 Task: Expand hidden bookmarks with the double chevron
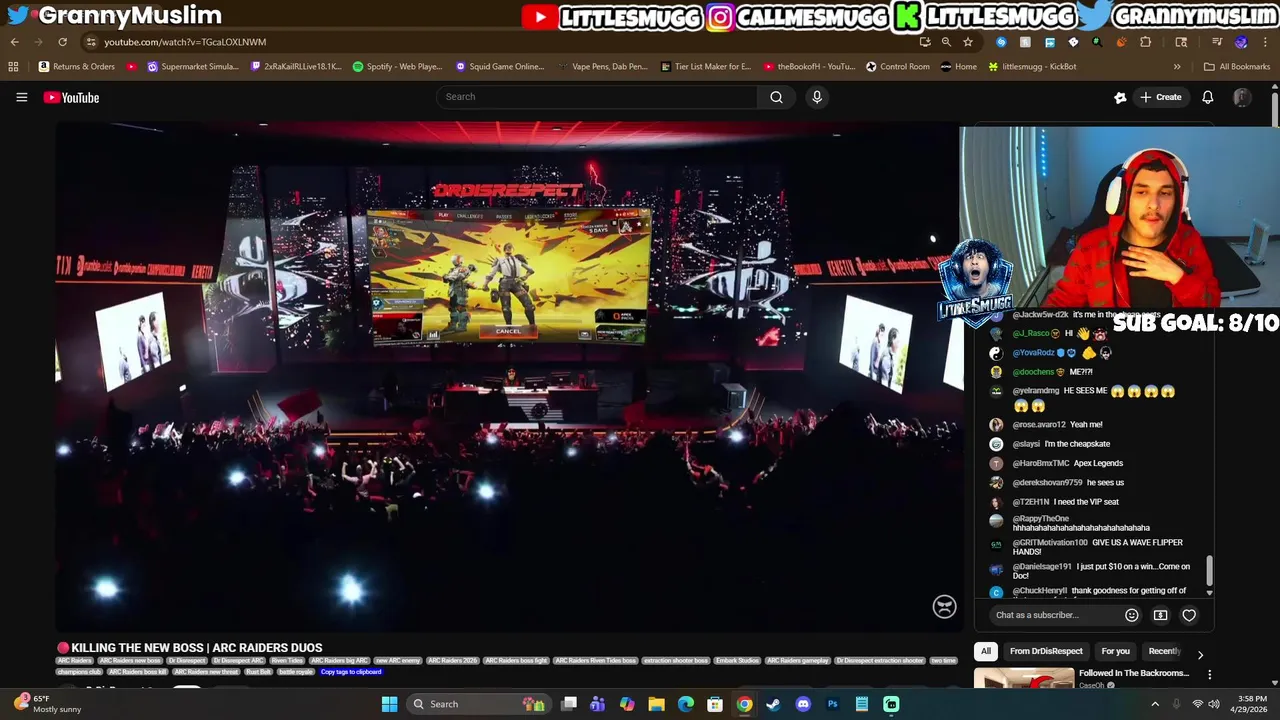tap(1177, 67)
